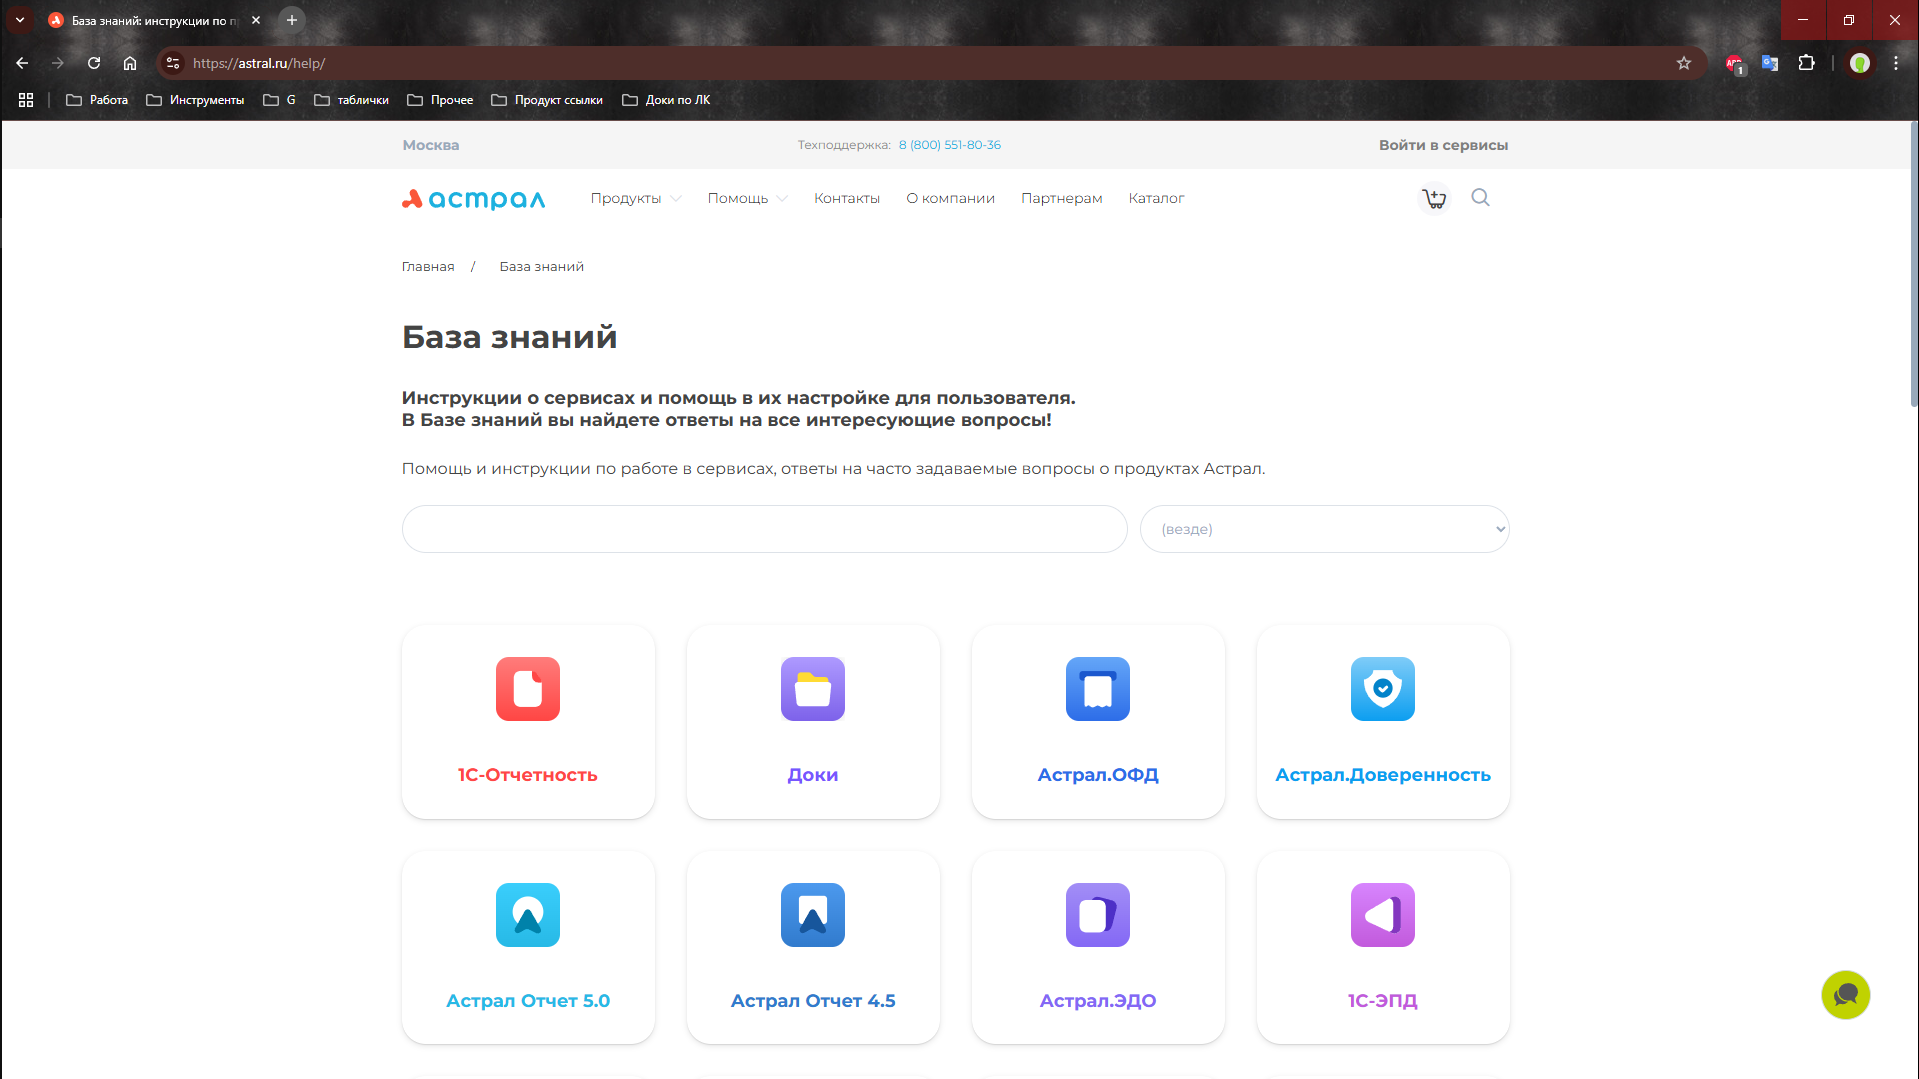The height and width of the screenshot is (1079, 1919).
Task: Open the Каталог menu item
Action: 1156,198
